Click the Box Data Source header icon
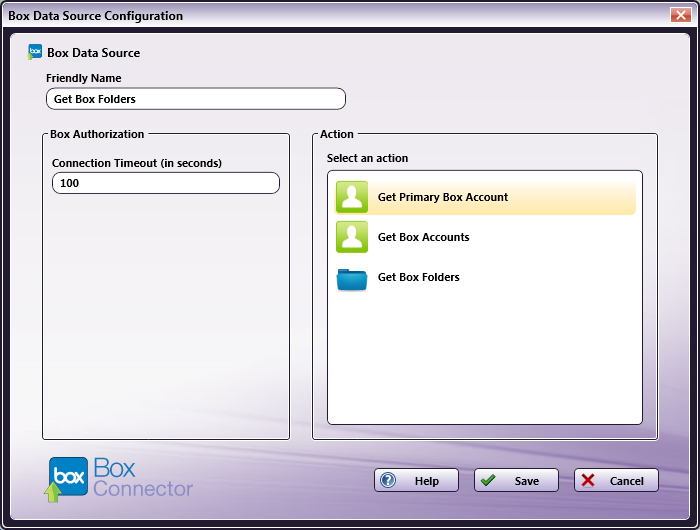This screenshot has width=700, height=530. 35,52
